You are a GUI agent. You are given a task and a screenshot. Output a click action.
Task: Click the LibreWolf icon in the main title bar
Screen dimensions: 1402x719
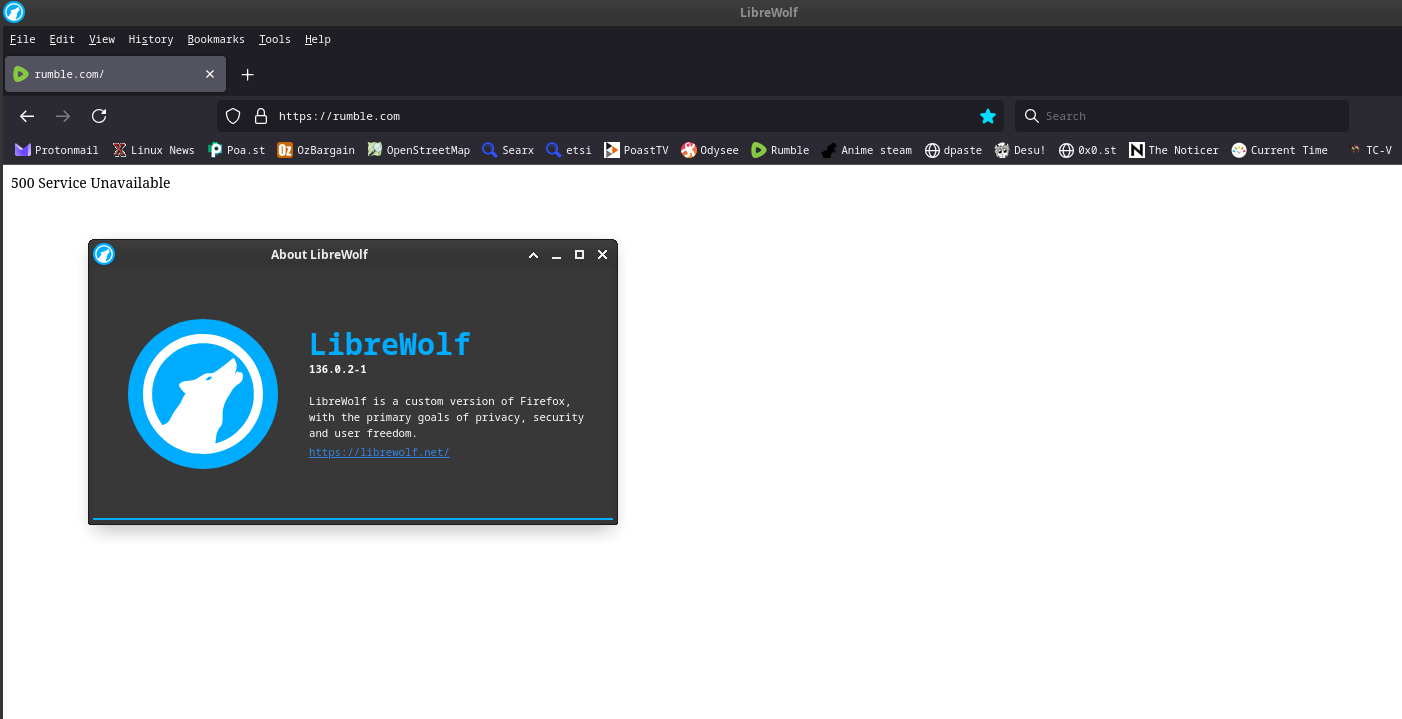(14, 12)
